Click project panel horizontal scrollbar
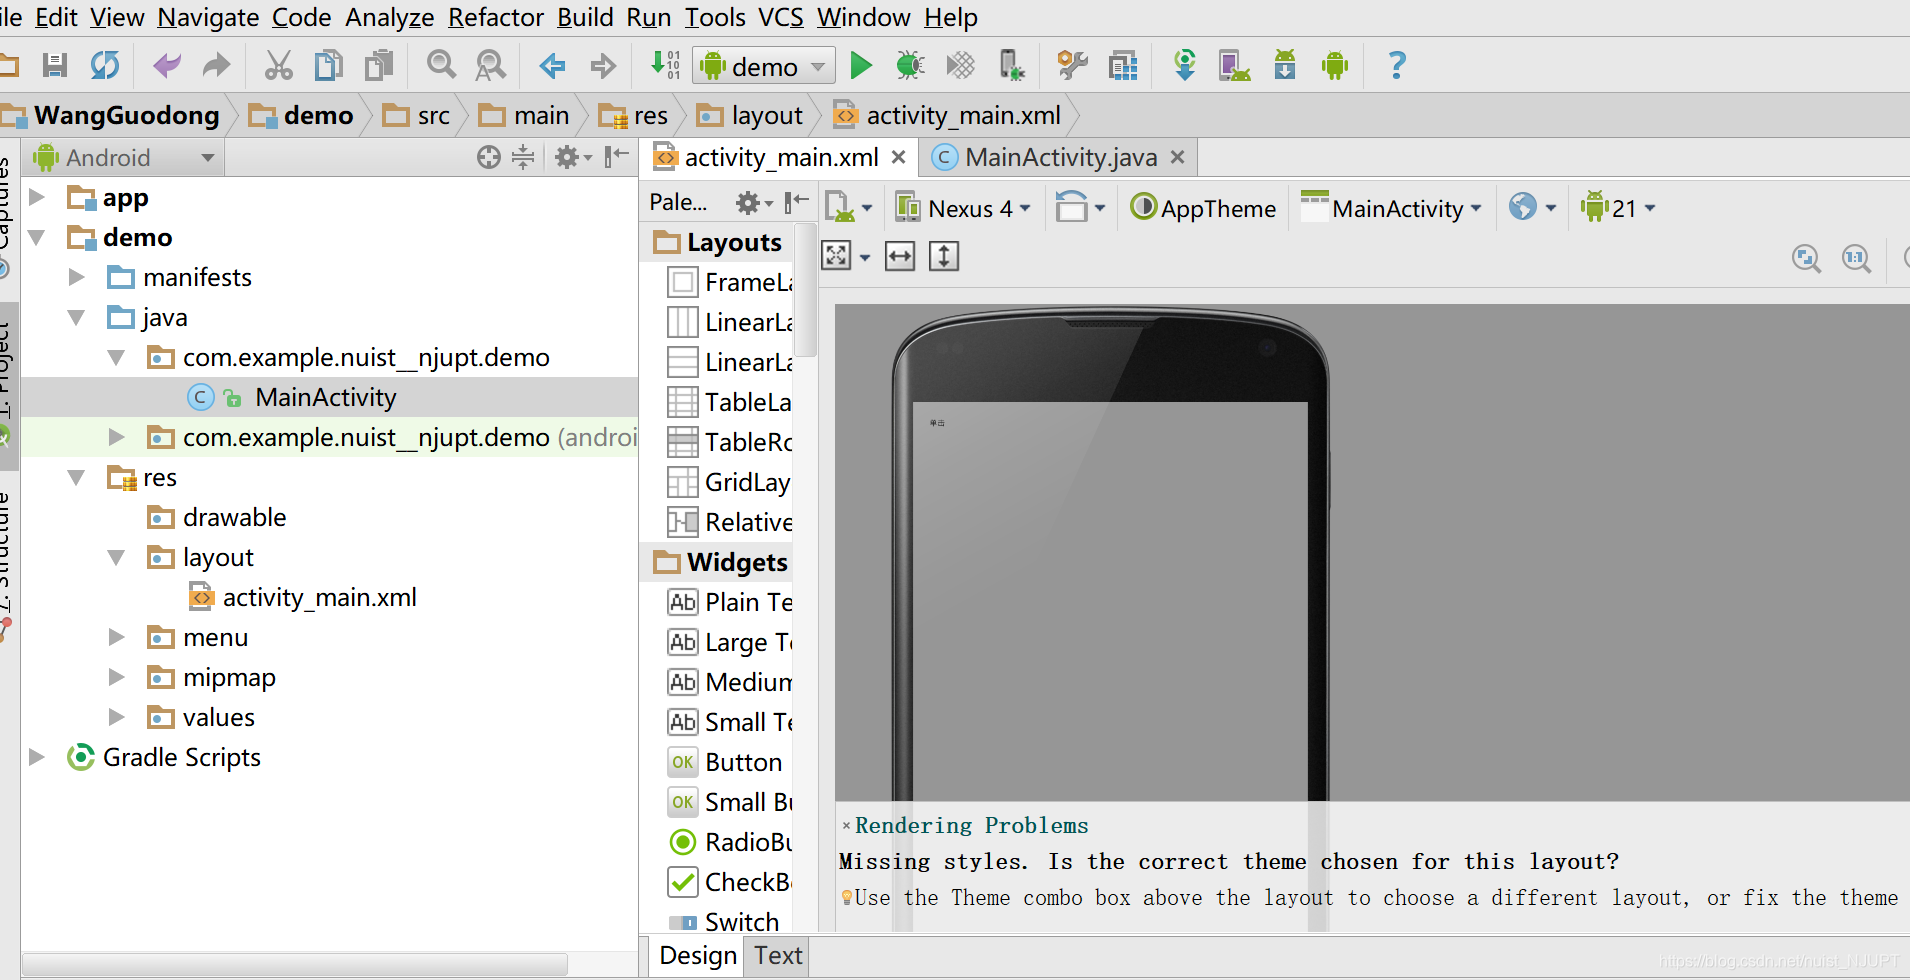The width and height of the screenshot is (1910, 980). click(295, 964)
